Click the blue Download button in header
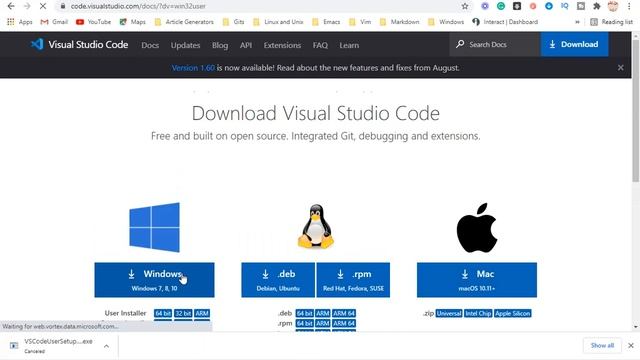This screenshot has height=360, width=640. pyautogui.click(x=574, y=44)
